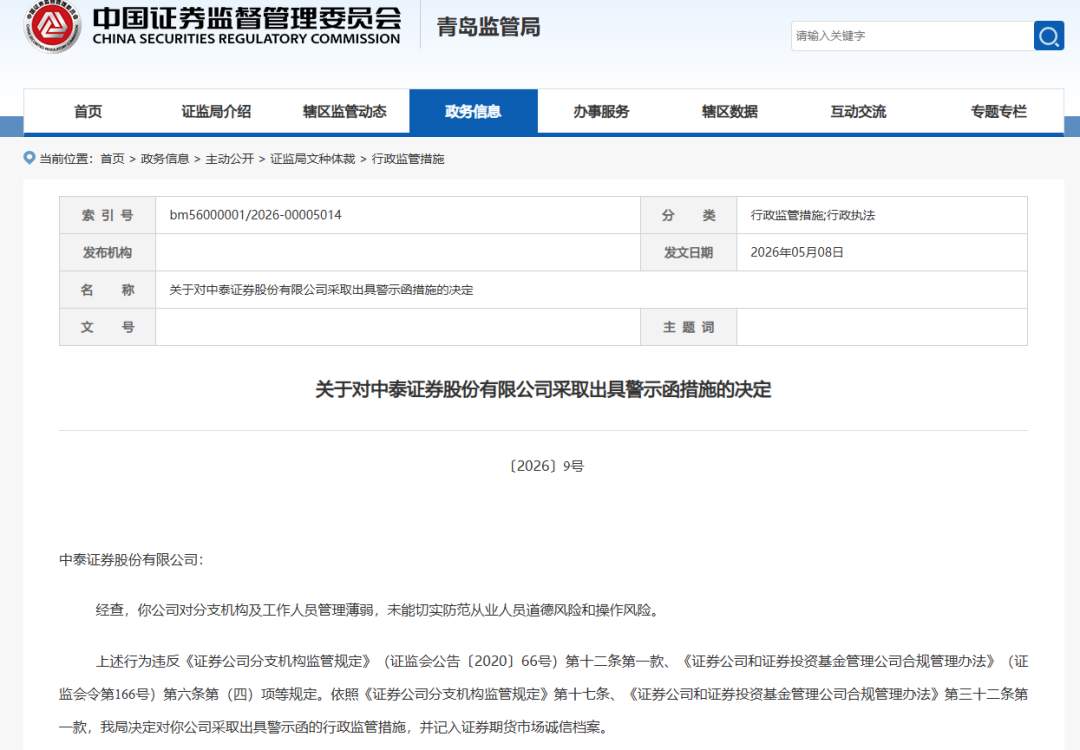Screen dimensions: 1080x750
Task: Open the 辖区数据 navigation tab
Action: click(730, 112)
